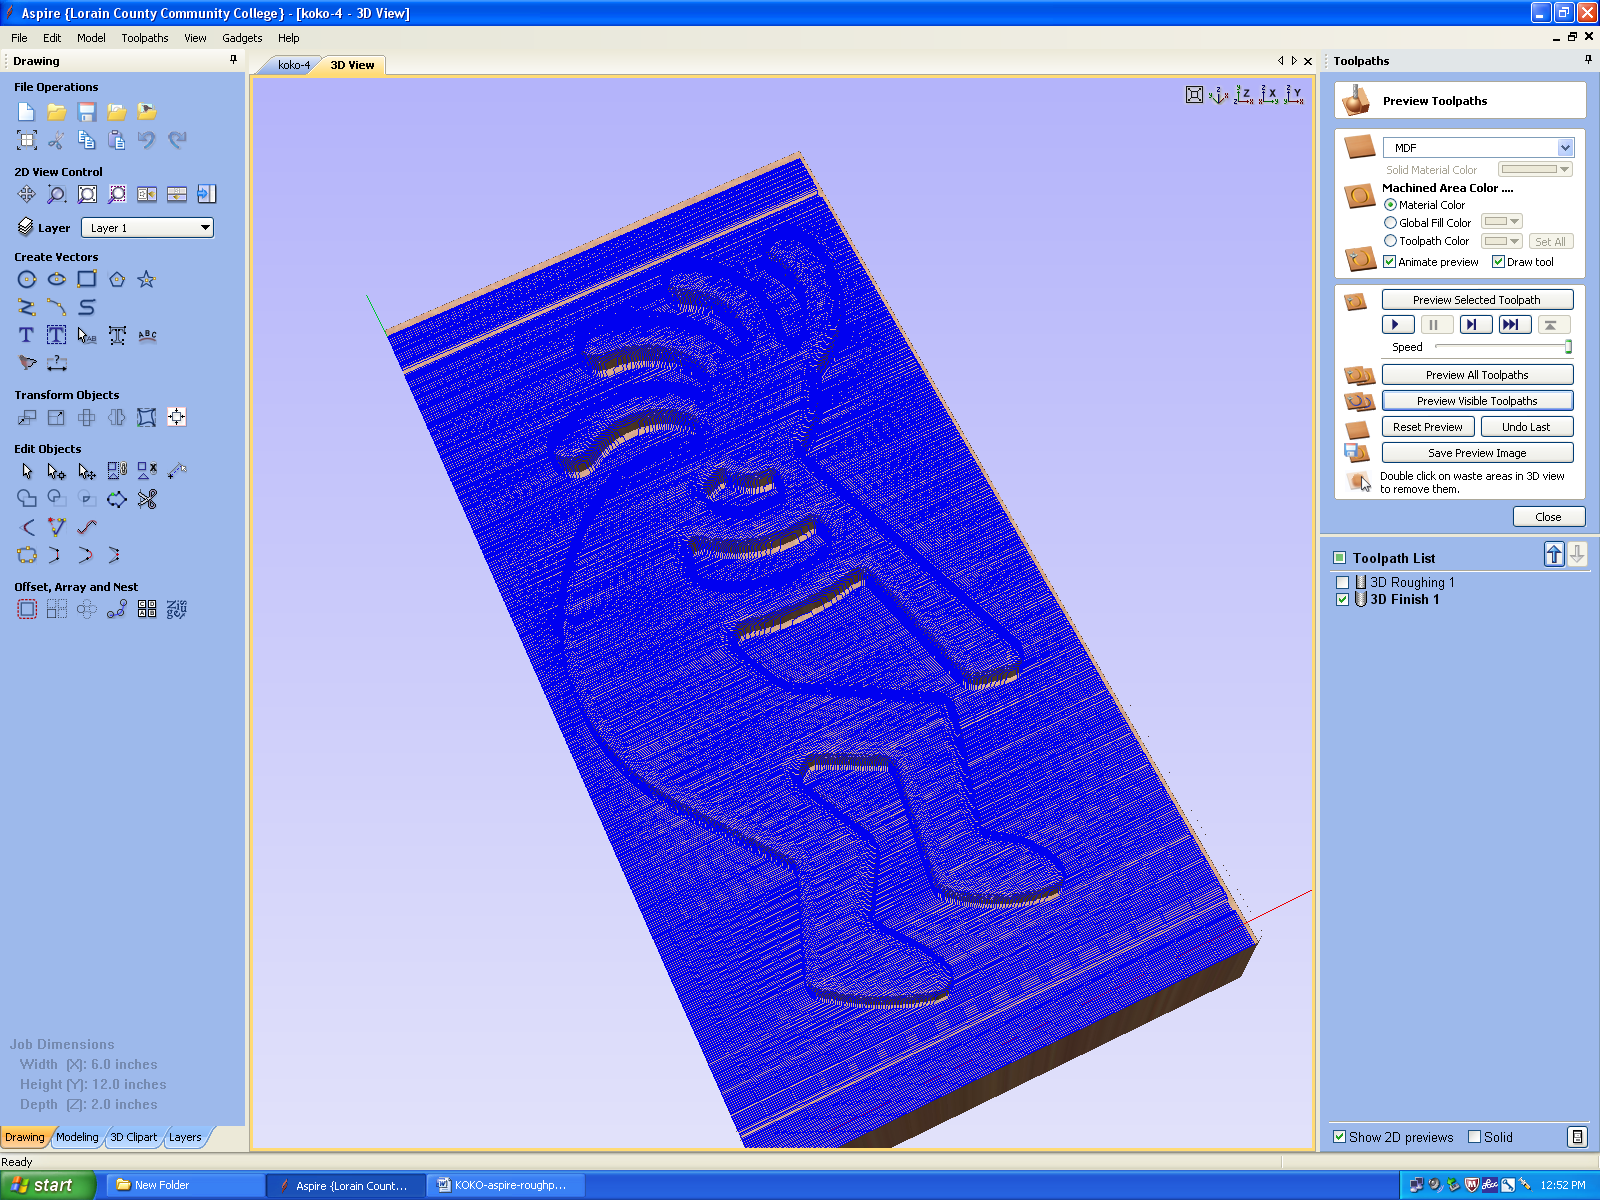Screen dimensions: 1600x1200
Task: Open the Text on Curve tool
Action: coord(147,335)
